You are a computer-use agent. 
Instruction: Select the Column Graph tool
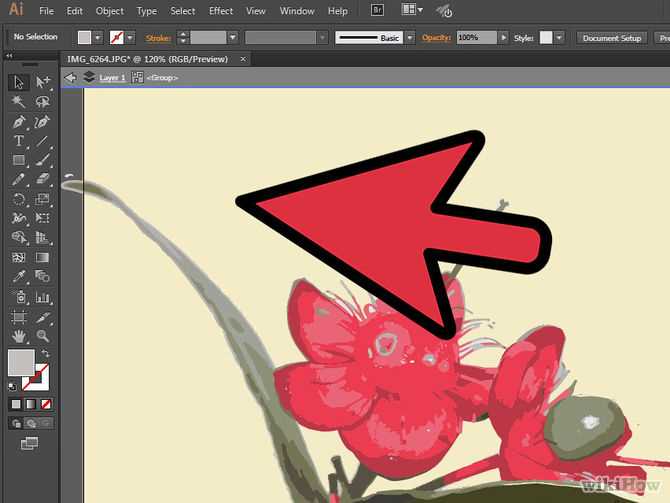(x=42, y=297)
